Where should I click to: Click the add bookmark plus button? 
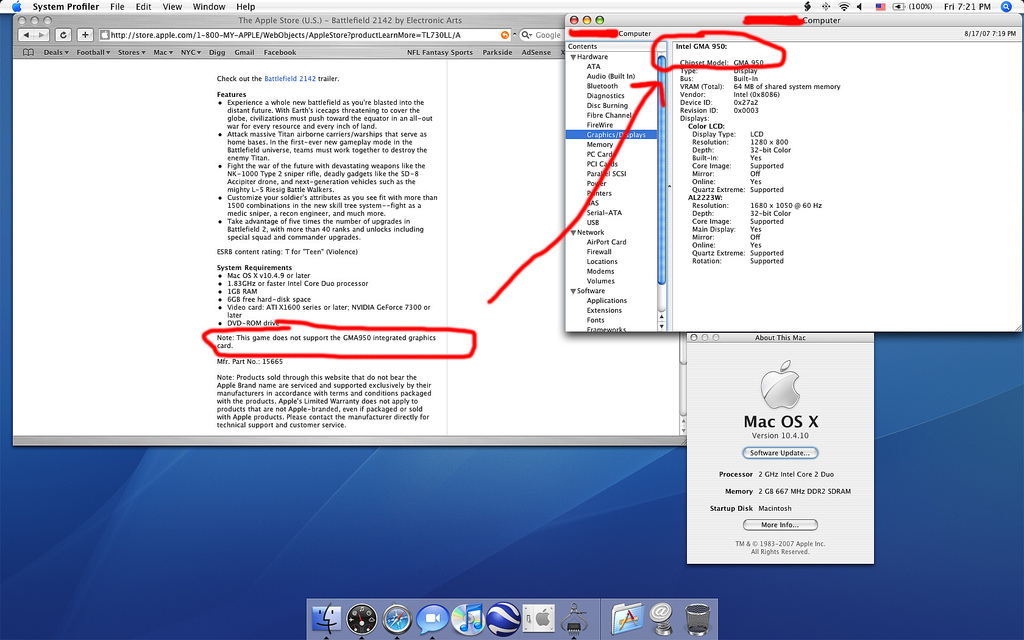(85, 35)
